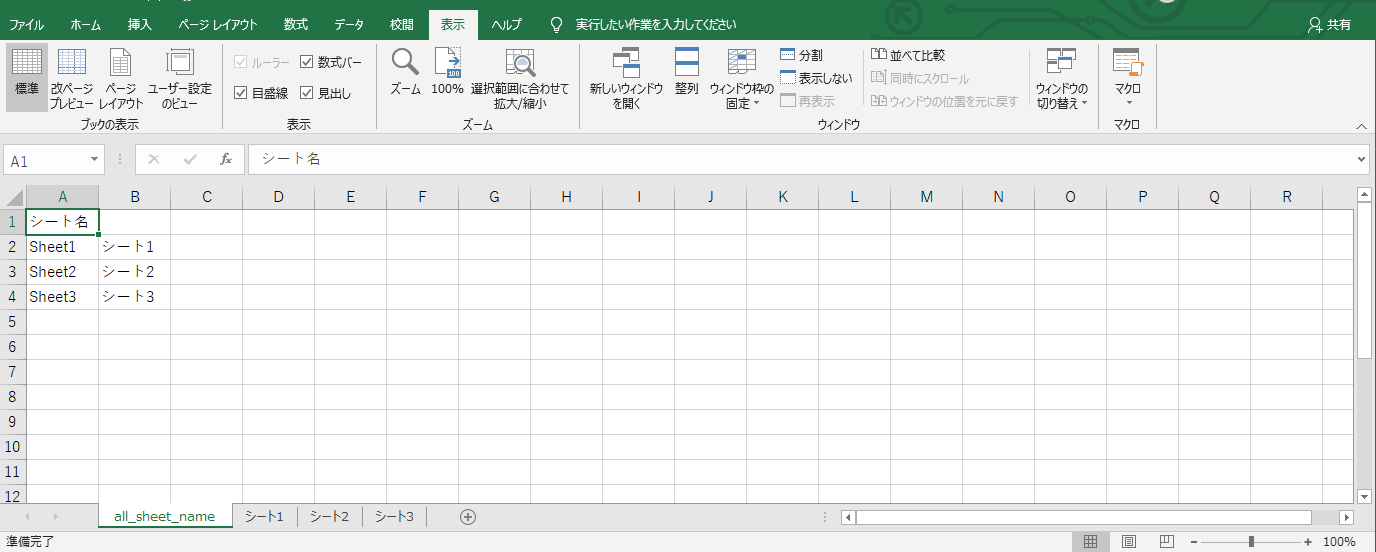1376x552 pixels.
Task: Toggle the headings (見出し) checkbox
Action: [x=307, y=93]
